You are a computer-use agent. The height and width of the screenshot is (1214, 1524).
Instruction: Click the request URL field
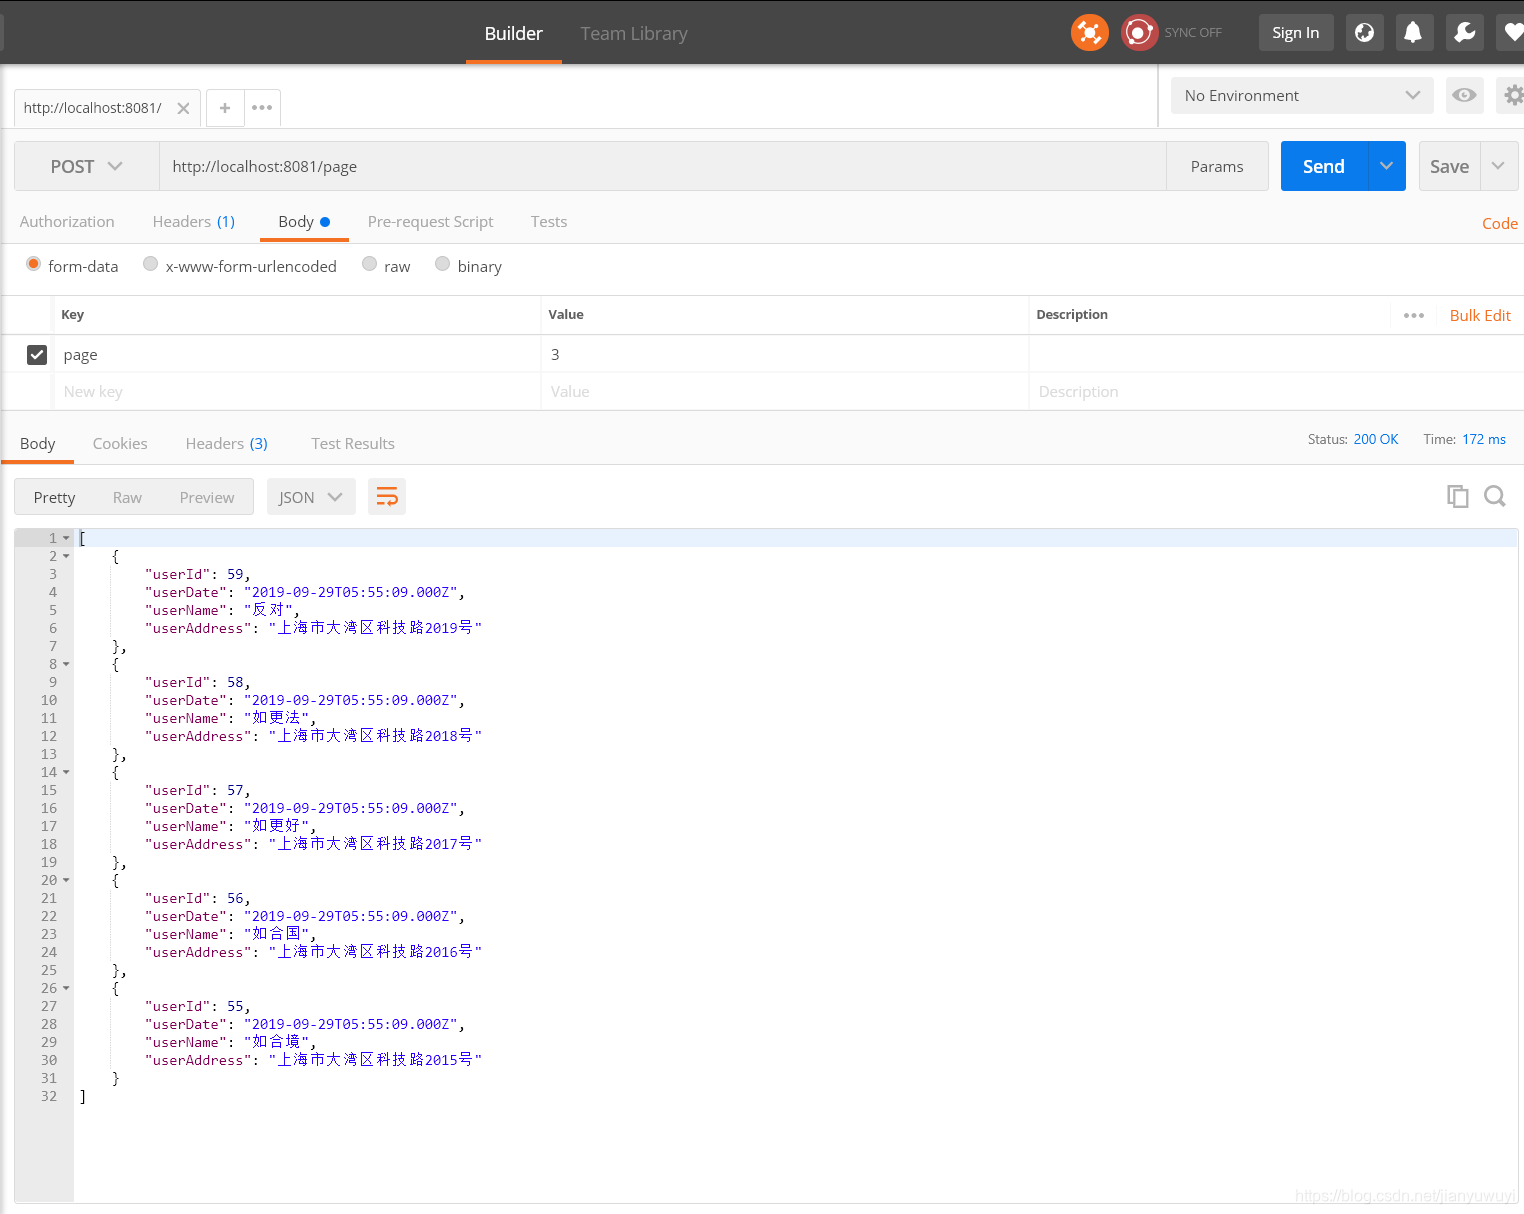click(x=662, y=166)
